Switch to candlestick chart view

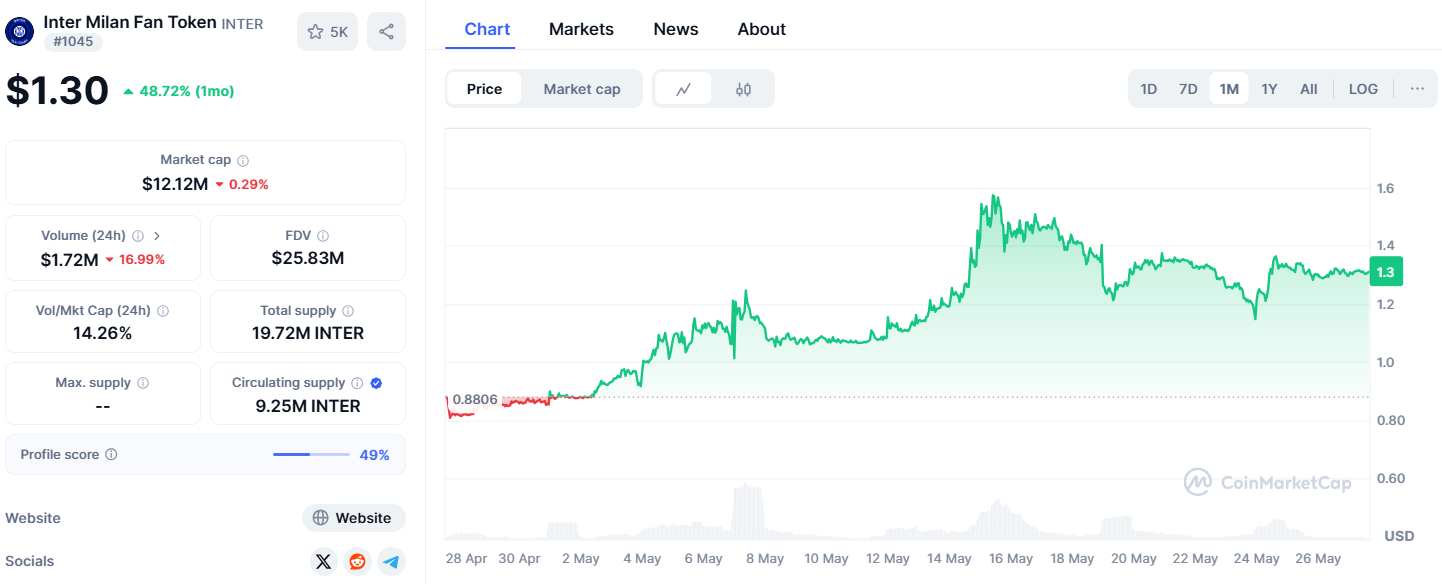click(743, 89)
